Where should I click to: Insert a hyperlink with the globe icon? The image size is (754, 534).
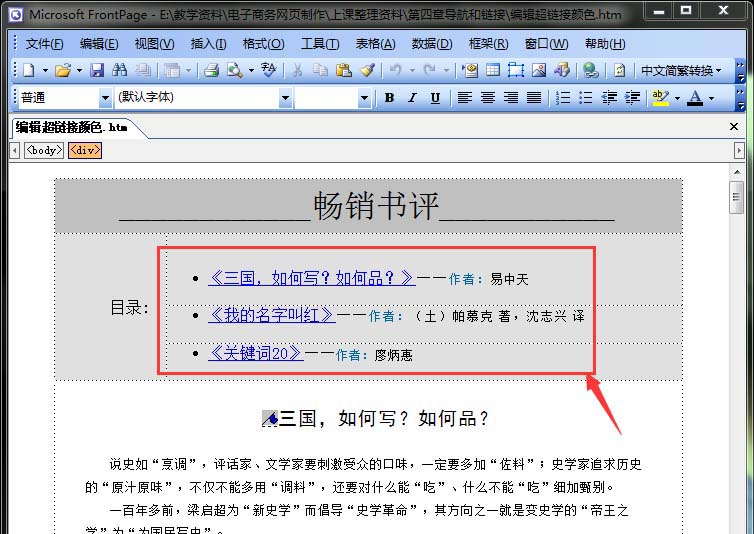coord(591,71)
